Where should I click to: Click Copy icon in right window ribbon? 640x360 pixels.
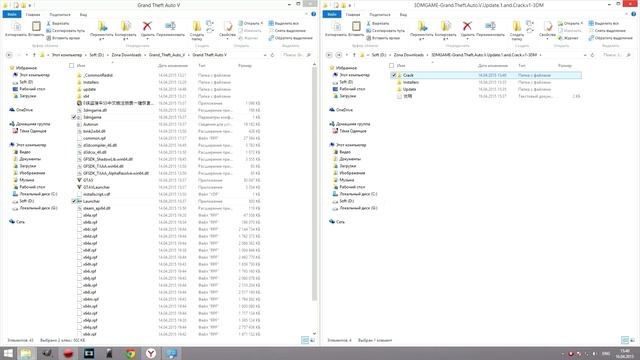pos(336,26)
